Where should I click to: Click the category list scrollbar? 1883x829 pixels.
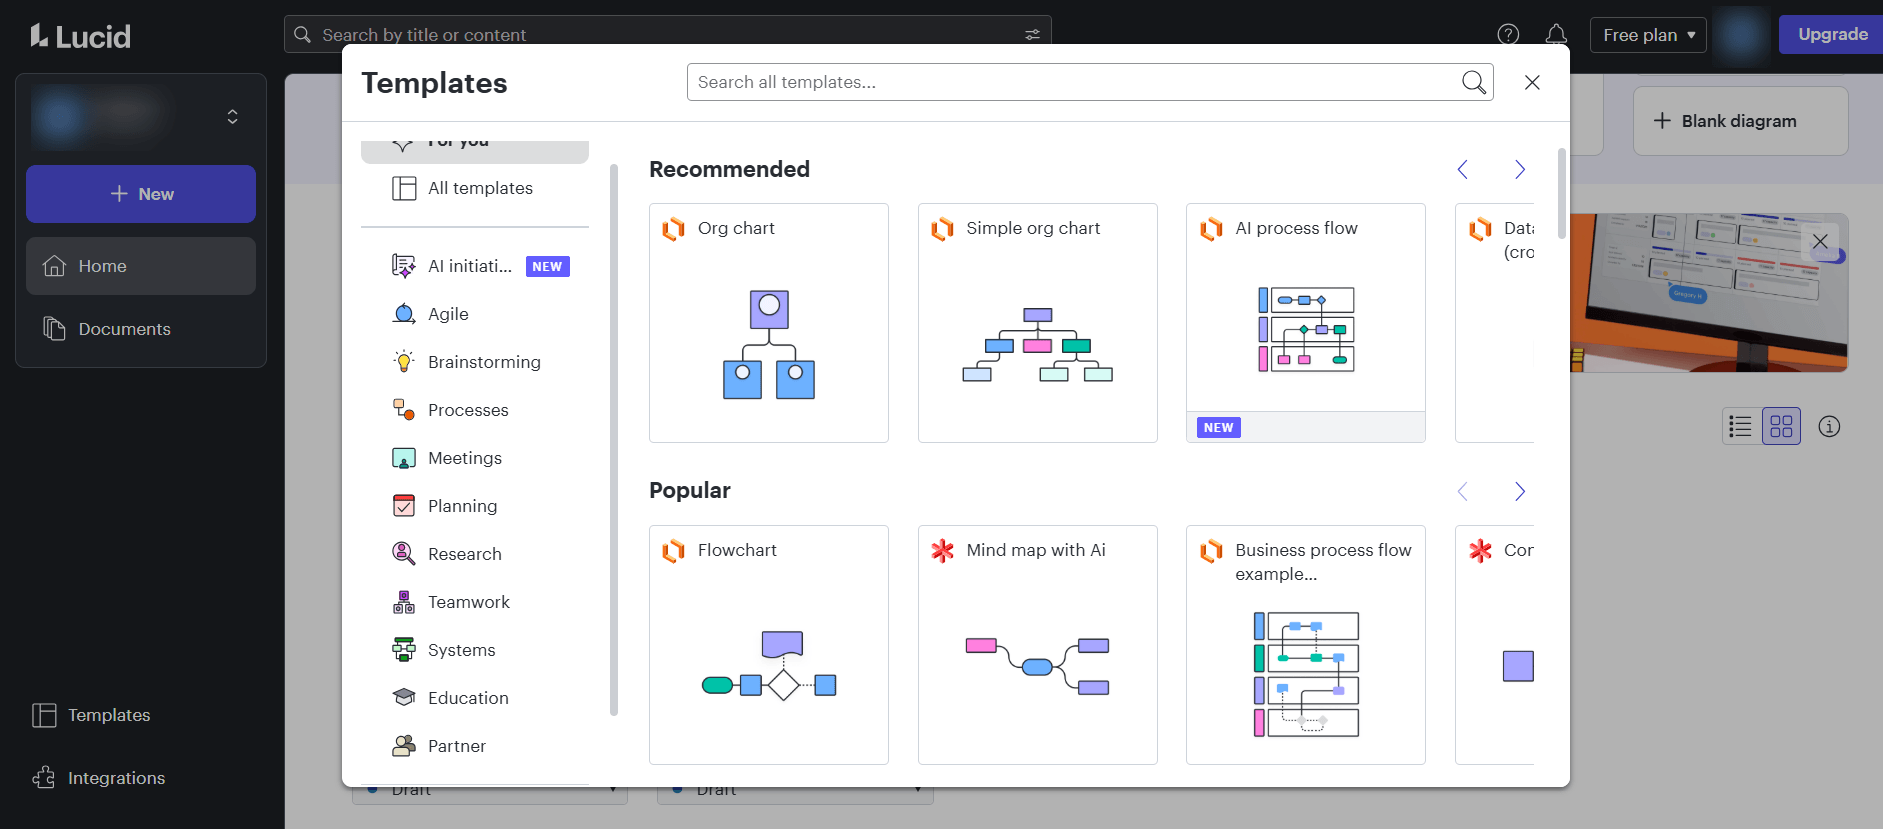pos(614,440)
